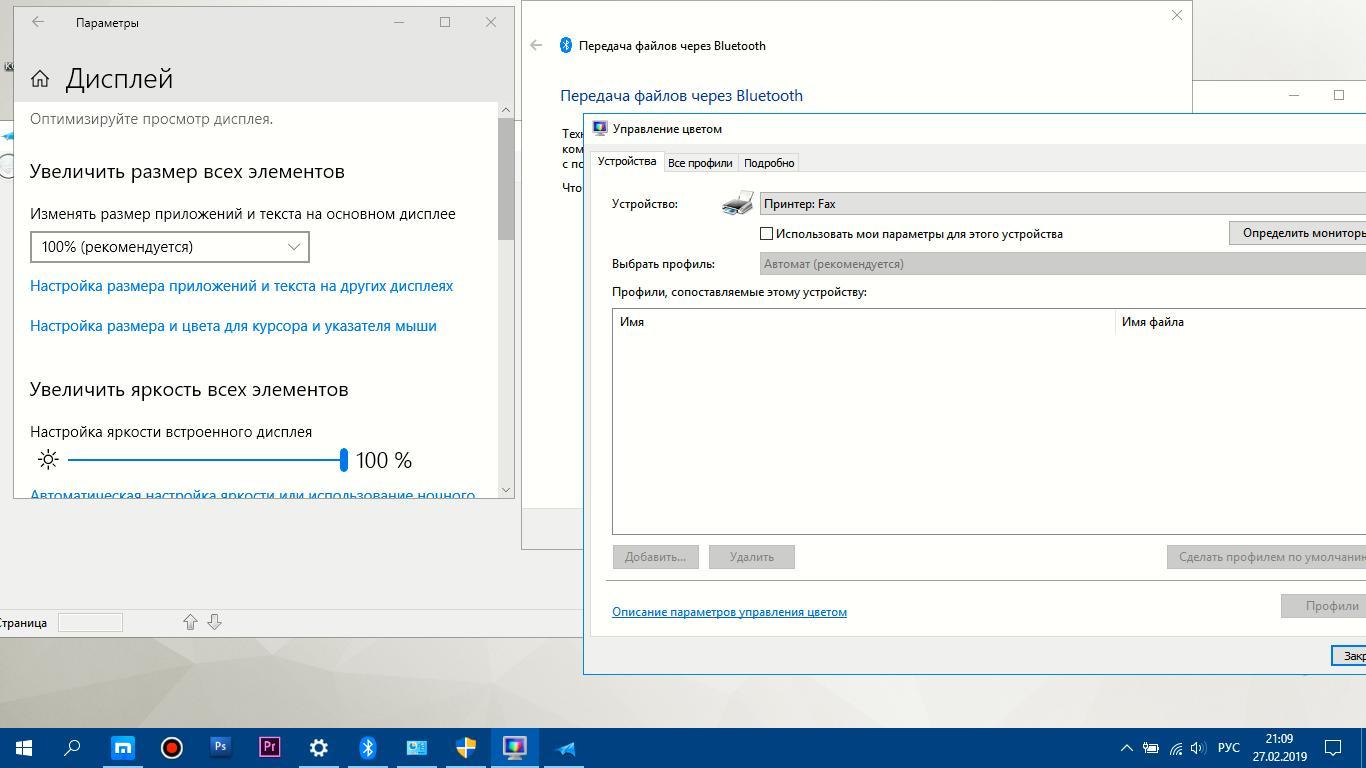Enable 'Использовать мои параметры для этого устройства' checkbox

767,234
